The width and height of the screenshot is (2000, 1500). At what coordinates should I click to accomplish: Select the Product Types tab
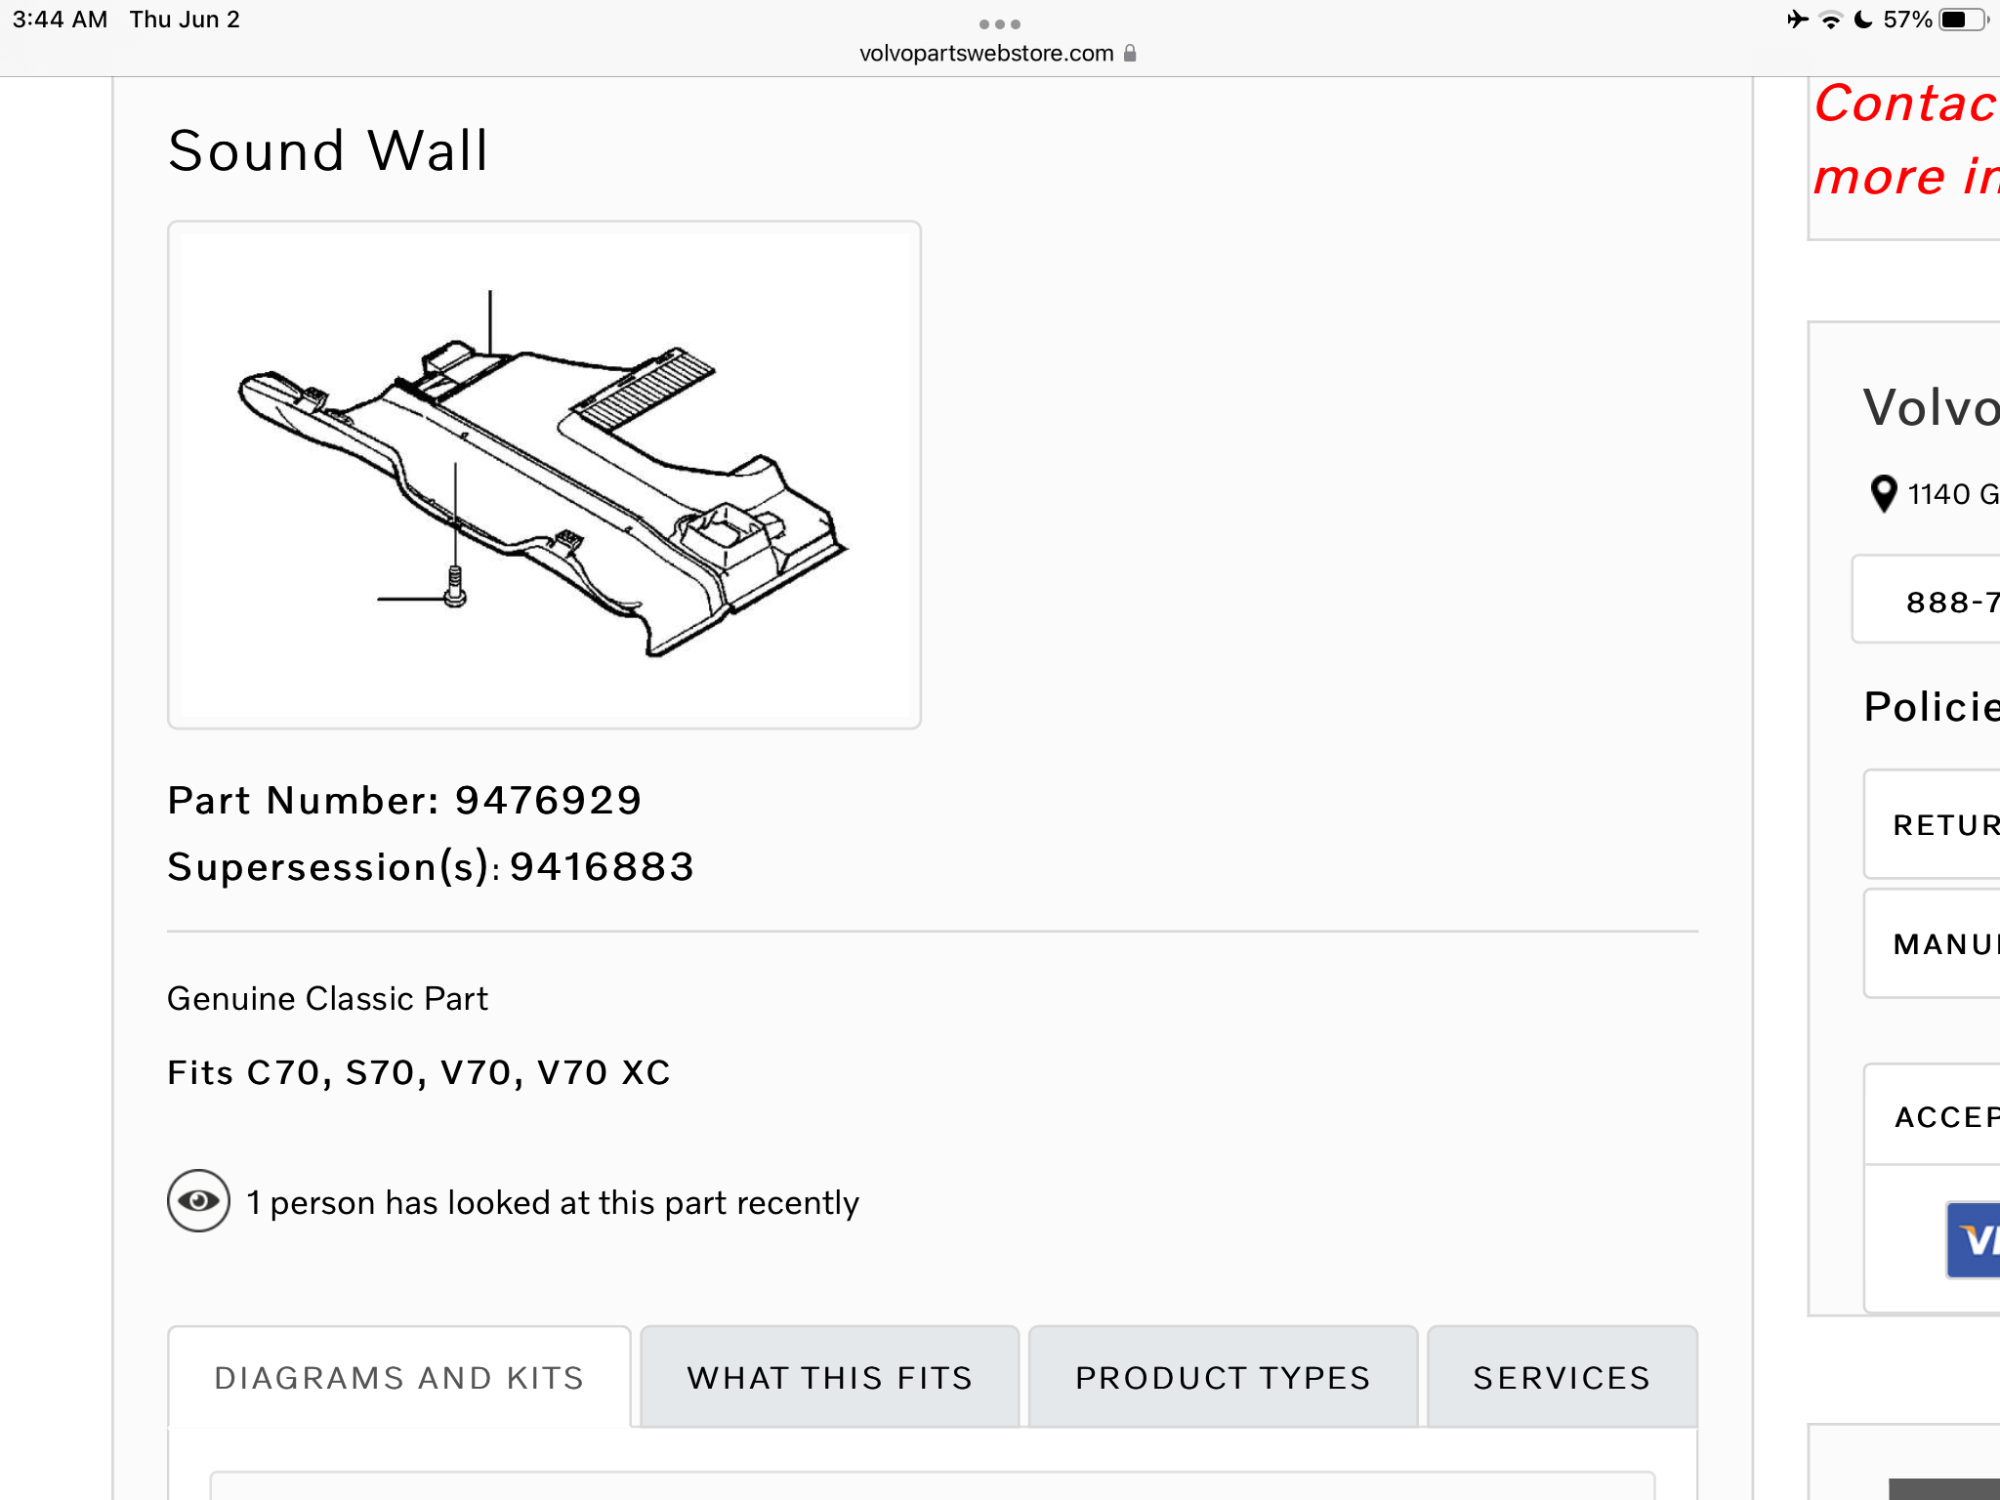point(1222,1377)
